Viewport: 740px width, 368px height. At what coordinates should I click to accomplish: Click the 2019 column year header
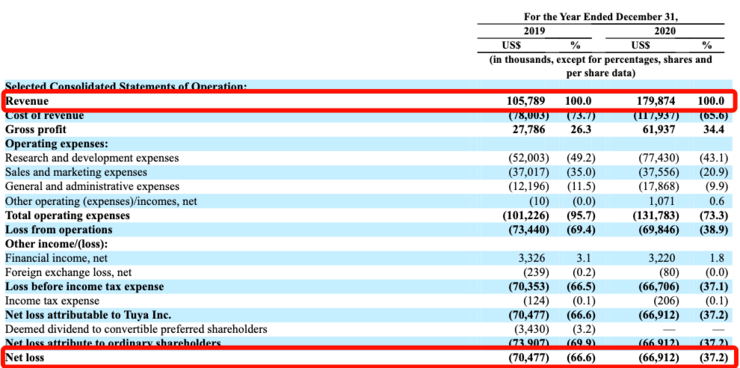pyautogui.click(x=534, y=31)
